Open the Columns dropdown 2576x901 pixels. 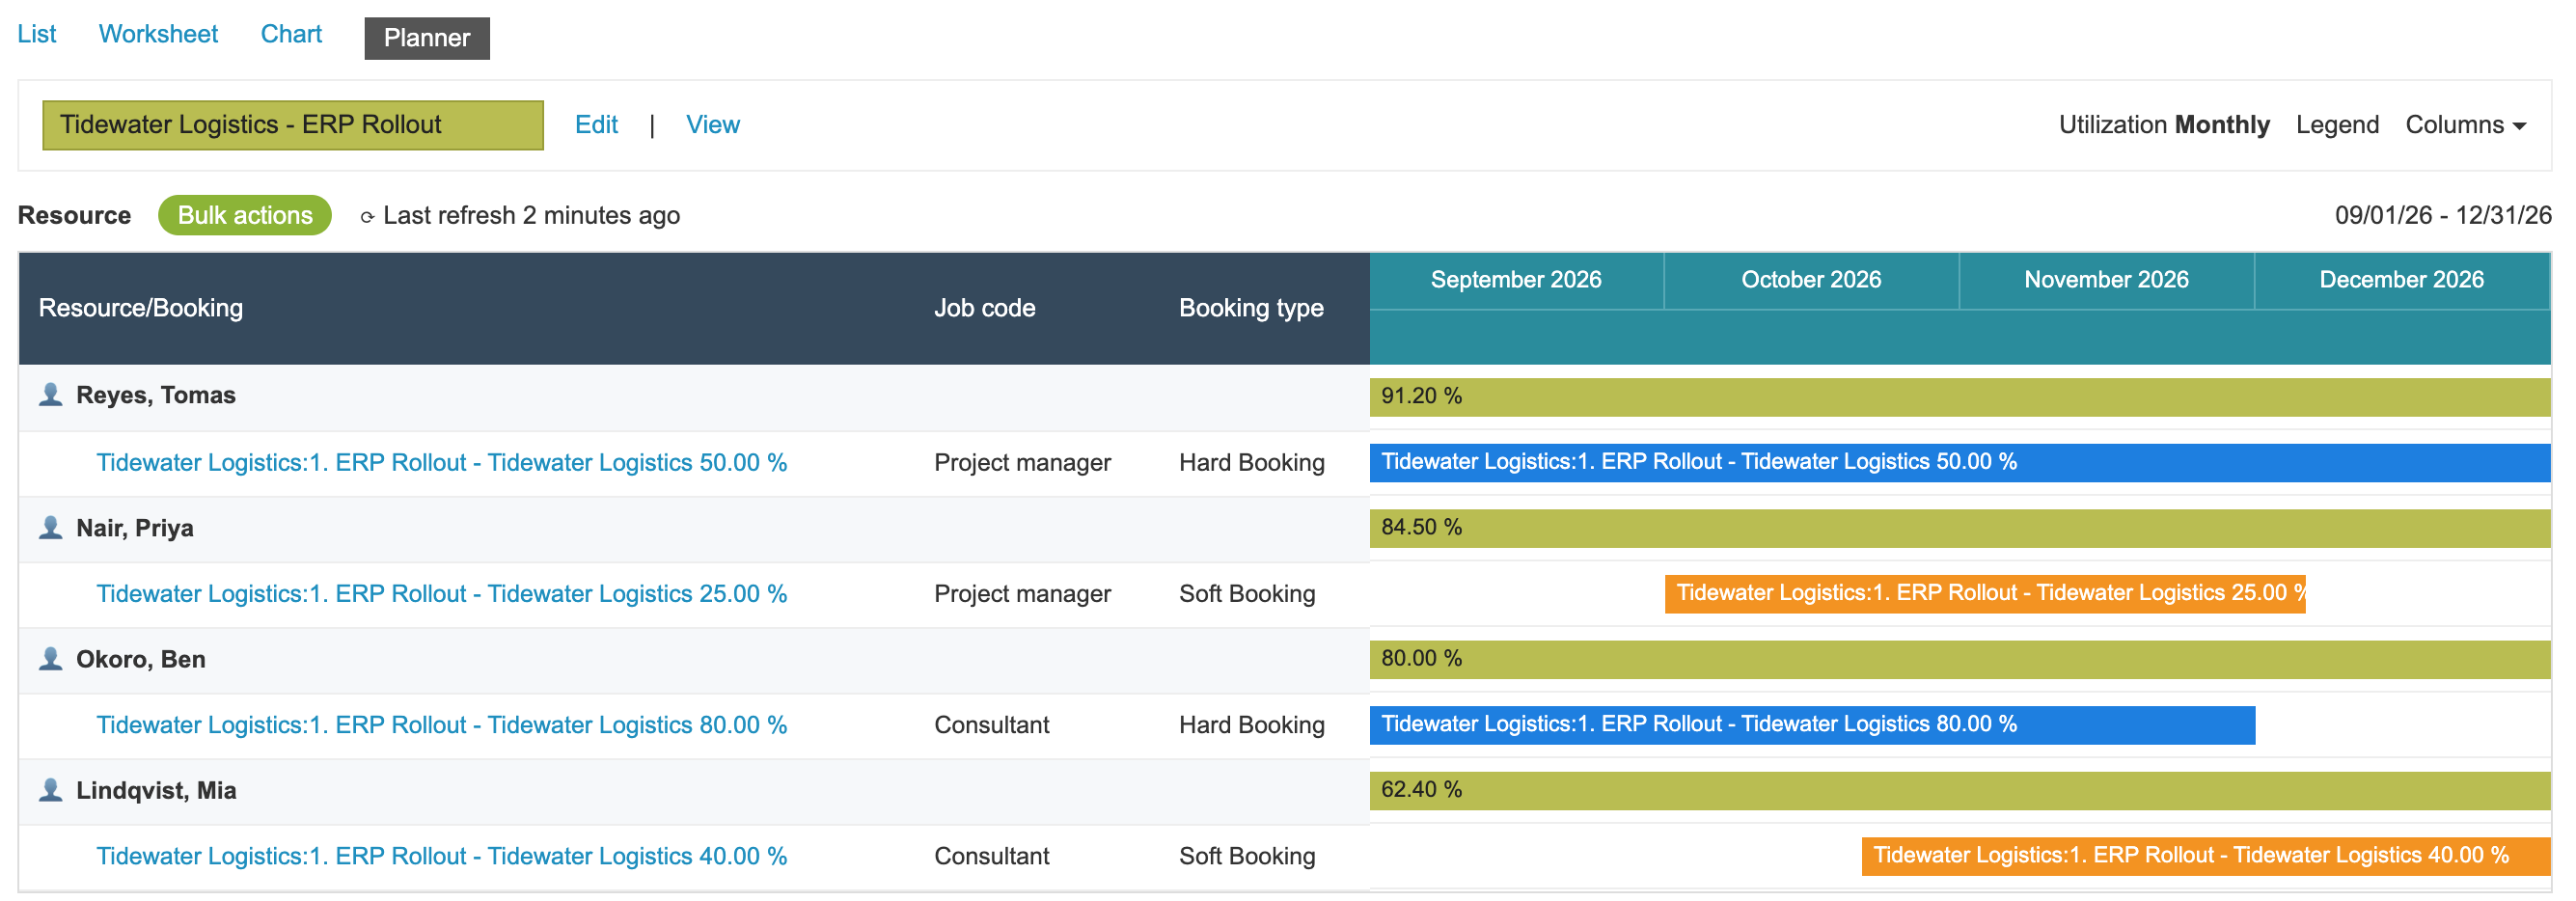click(2465, 125)
